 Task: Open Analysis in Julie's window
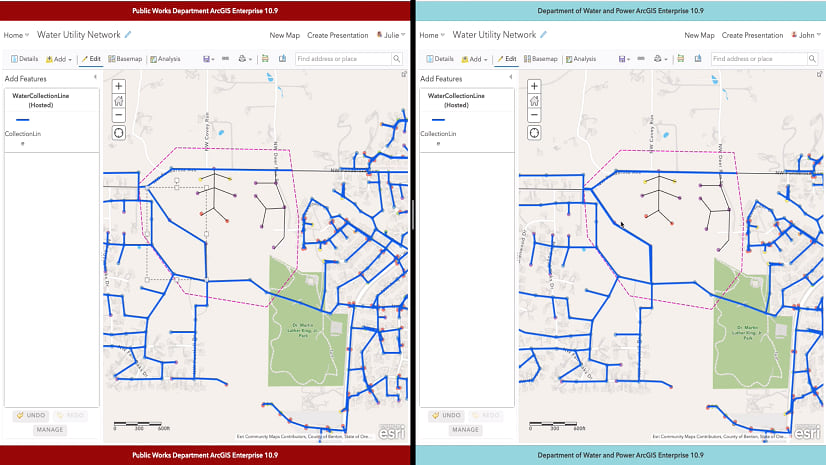pos(165,59)
